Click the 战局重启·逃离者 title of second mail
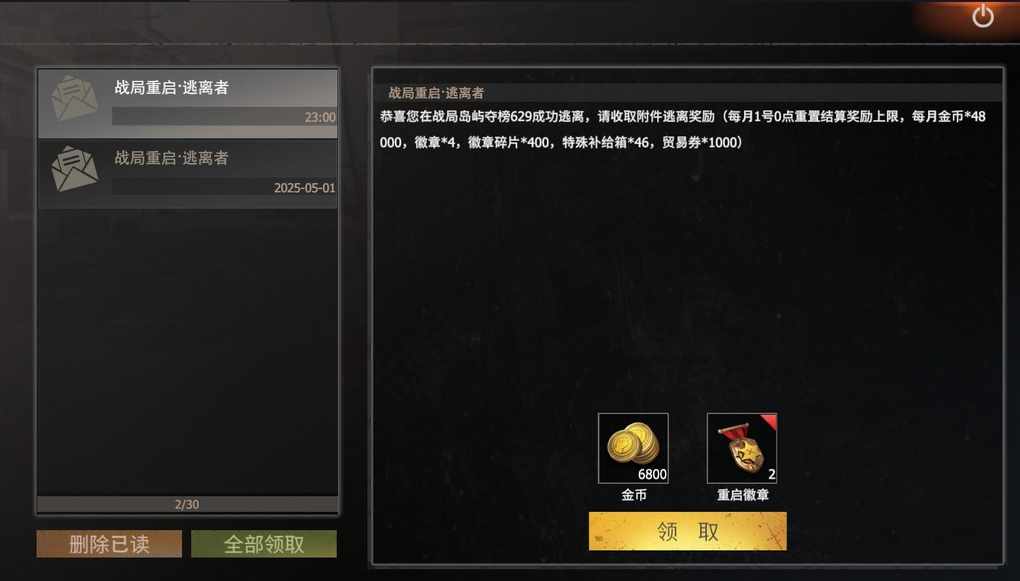Image resolution: width=1020 pixels, height=581 pixels. (x=172, y=157)
